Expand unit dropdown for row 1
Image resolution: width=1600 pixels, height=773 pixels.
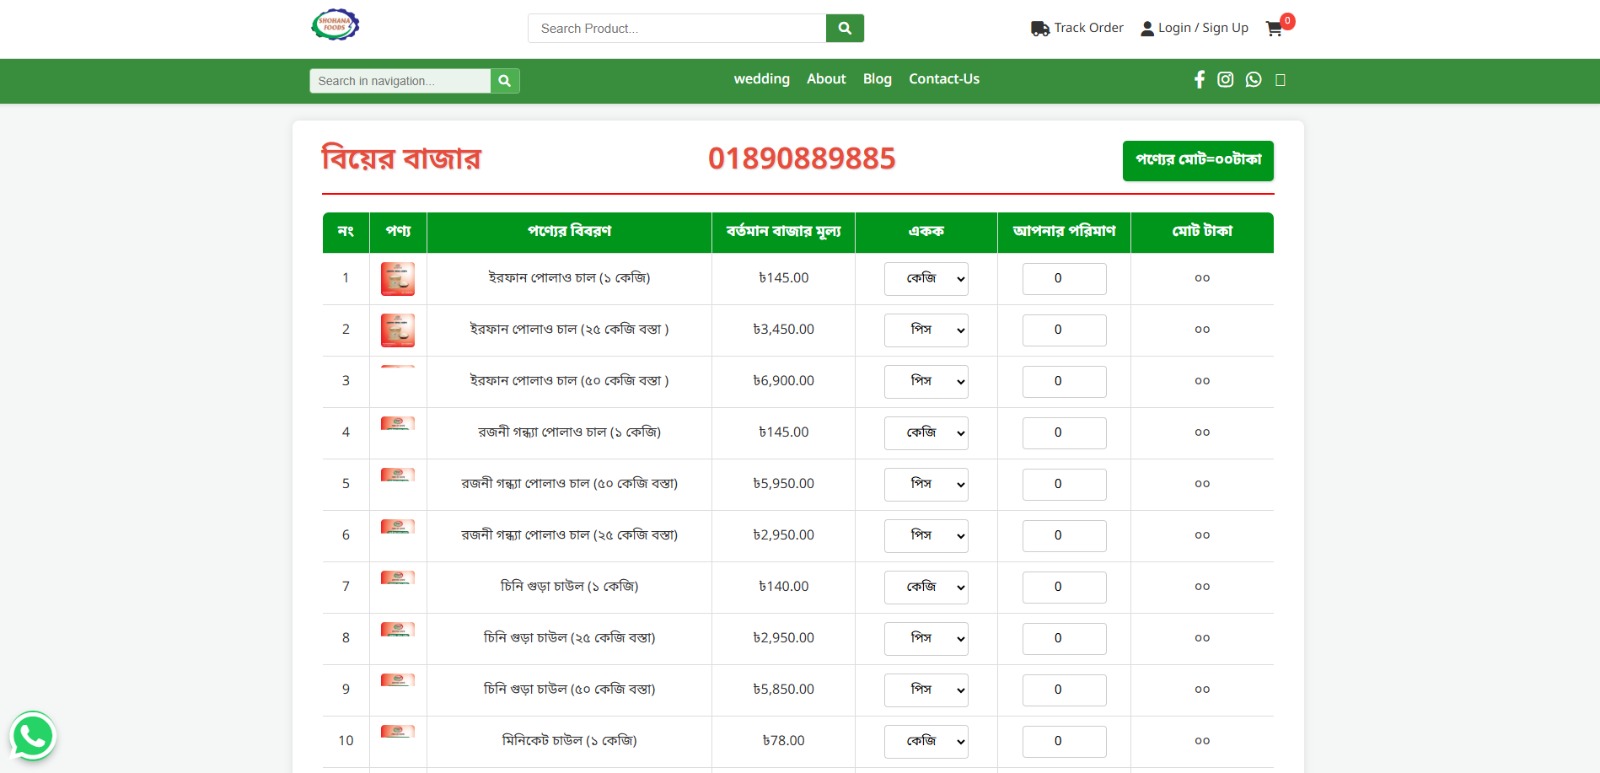[x=926, y=279]
